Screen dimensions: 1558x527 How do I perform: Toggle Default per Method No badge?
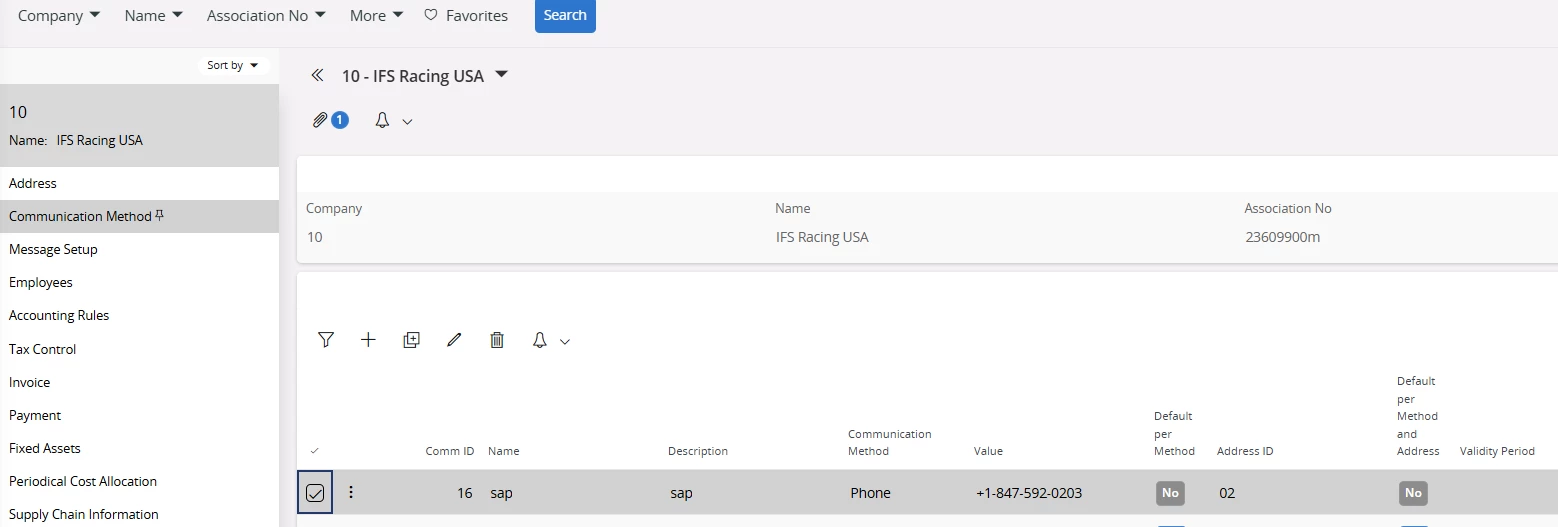[1170, 493]
